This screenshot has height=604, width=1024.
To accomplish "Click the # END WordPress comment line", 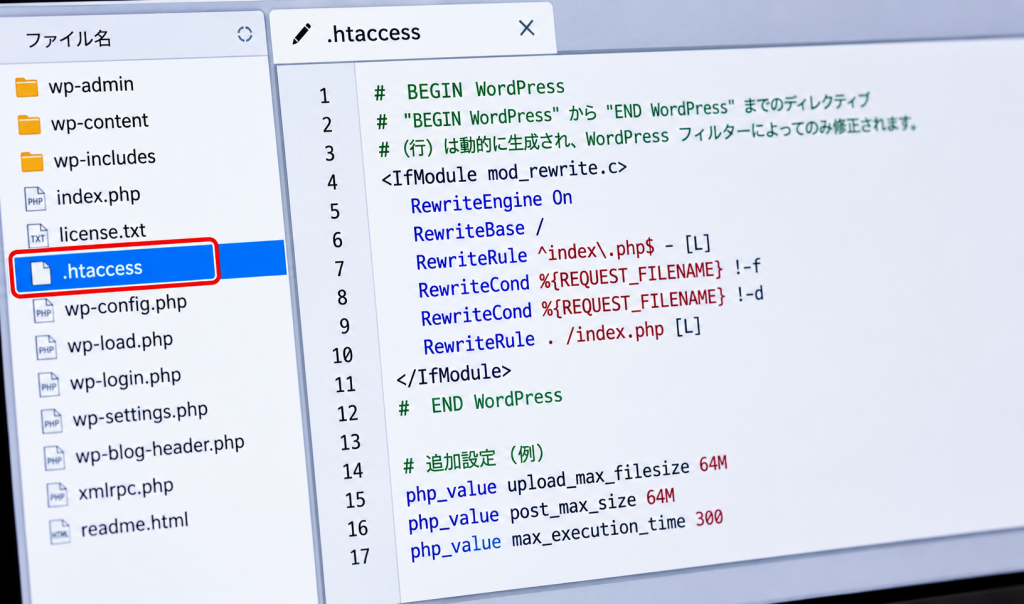I will pos(481,402).
